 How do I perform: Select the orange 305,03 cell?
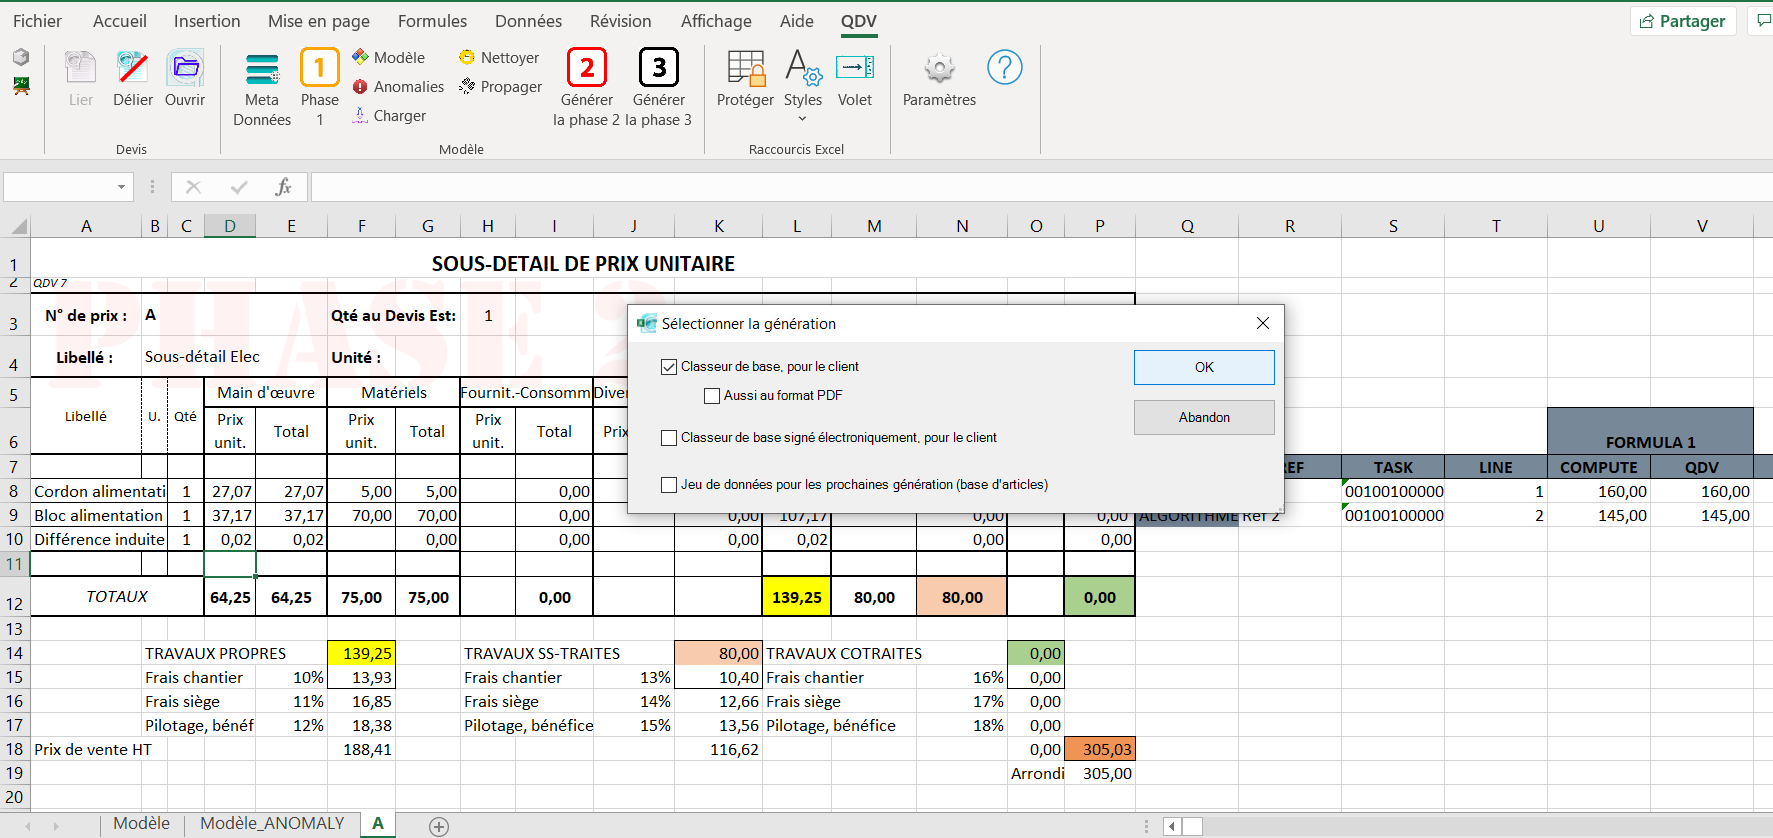point(1100,749)
